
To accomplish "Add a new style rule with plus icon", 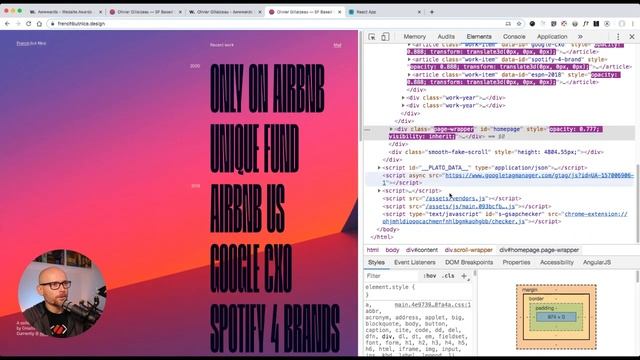I will (x=464, y=276).
